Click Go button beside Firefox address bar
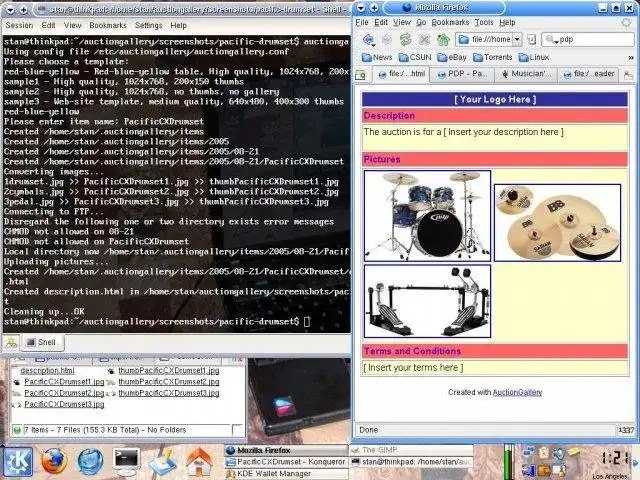The width and height of the screenshot is (640, 480). click(x=531, y=39)
